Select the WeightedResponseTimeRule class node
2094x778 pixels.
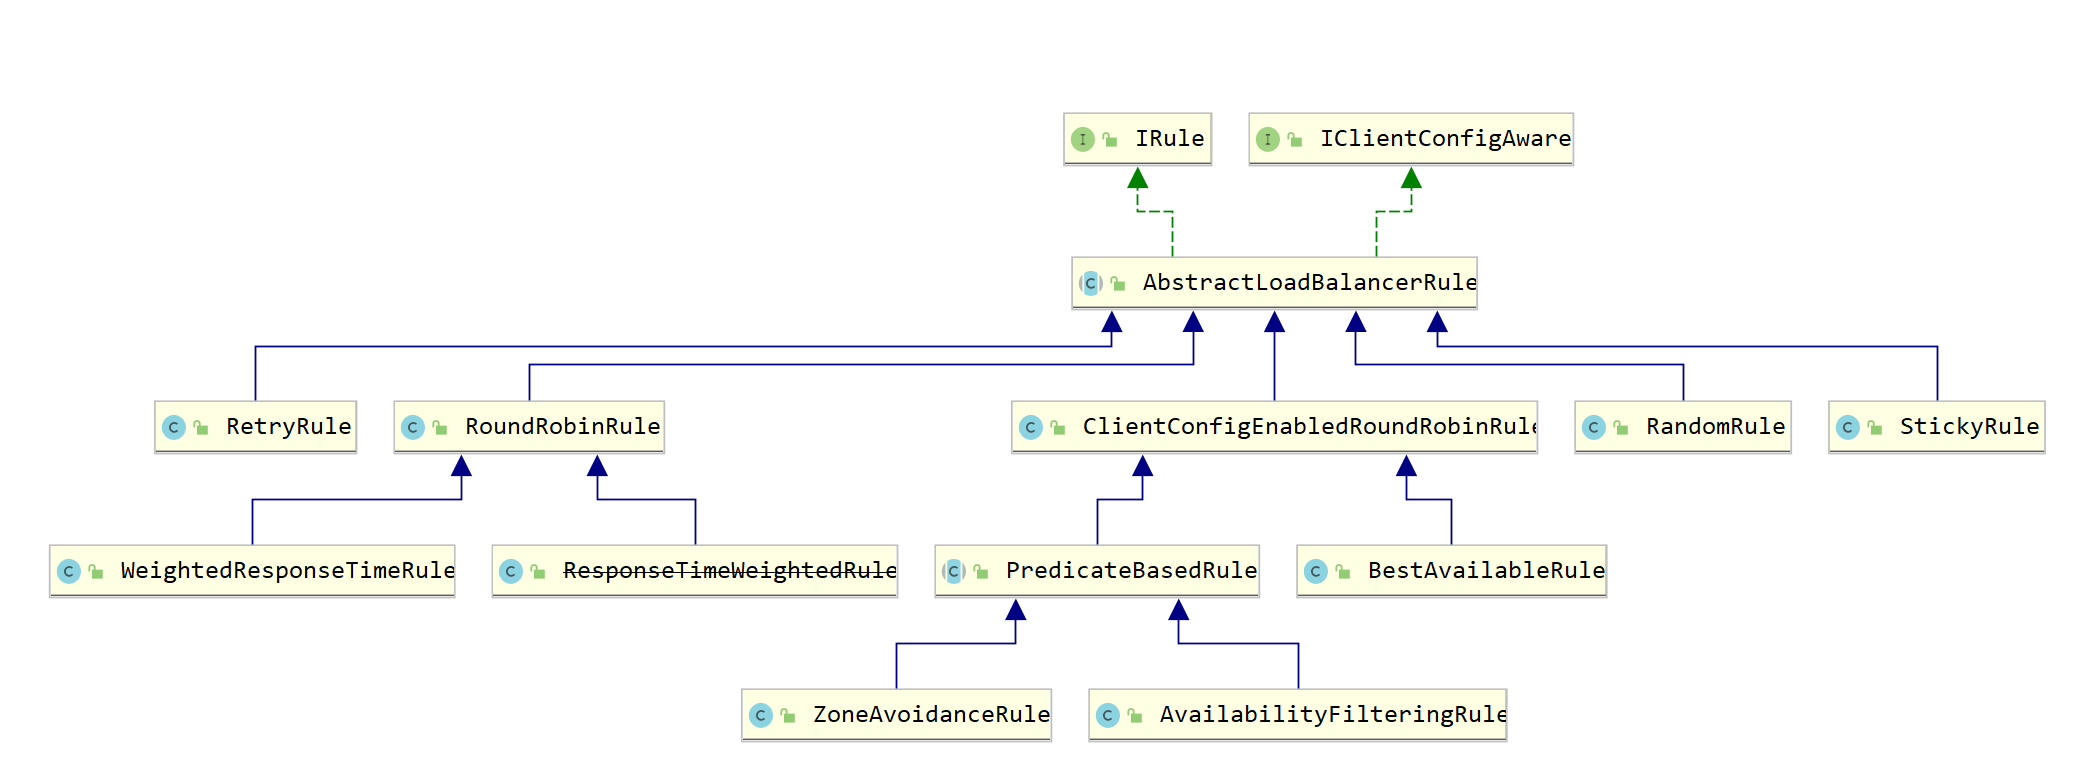252,571
